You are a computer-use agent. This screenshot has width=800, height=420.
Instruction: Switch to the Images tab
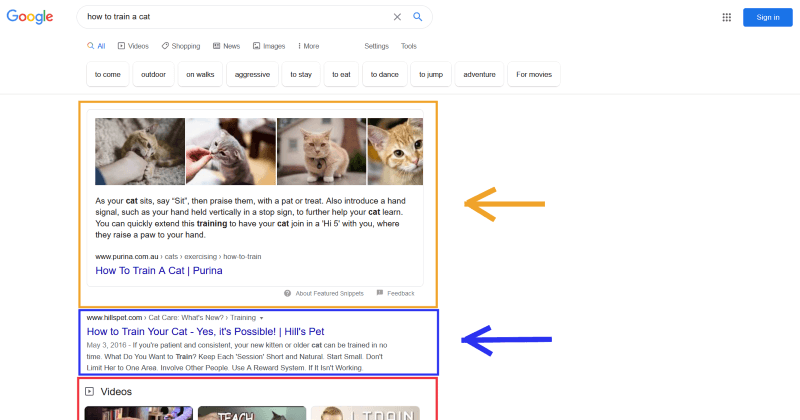coord(269,46)
